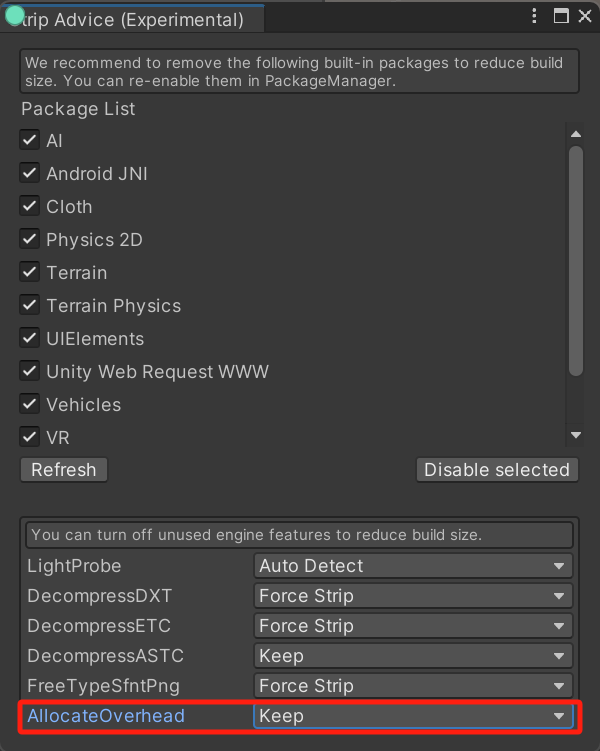Open the DecompressASTC Keep dropdown
Screen dimensions: 600x751
(413, 656)
